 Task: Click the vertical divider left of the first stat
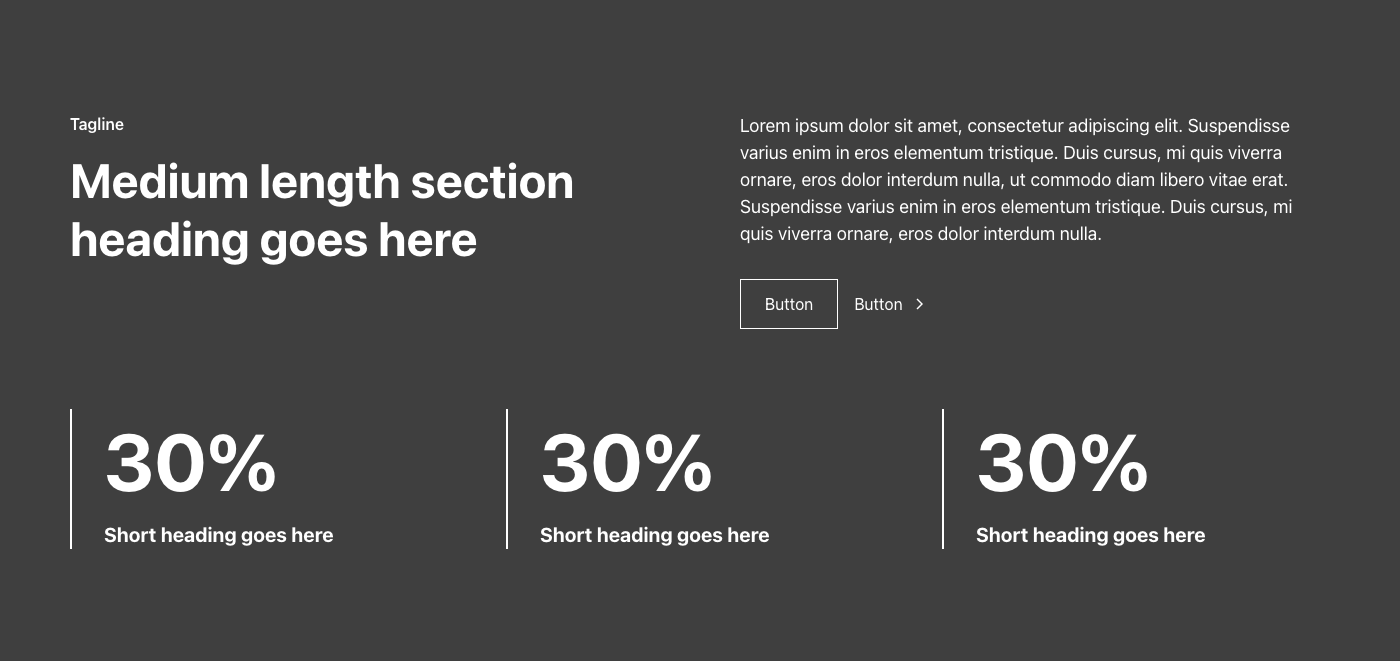pos(71,478)
